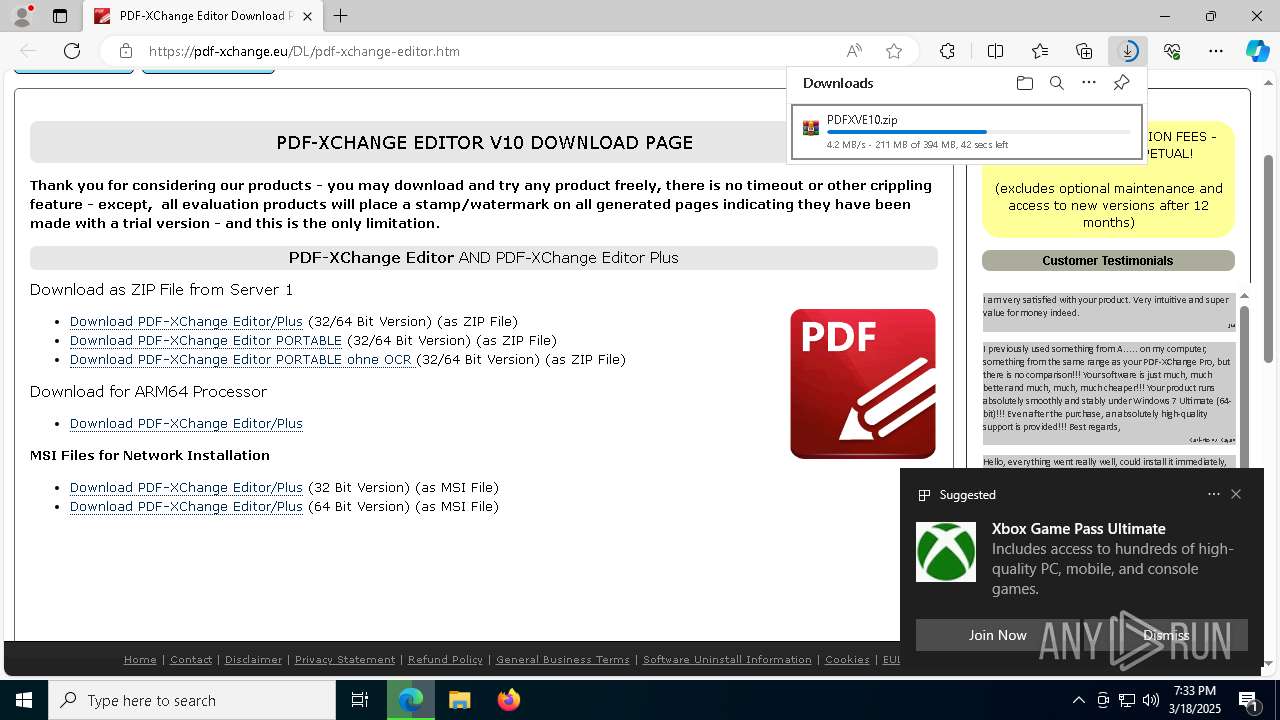The height and width of the screenshot is (720, 1280).
Task: Open the Suggested notification options menu
Action: pyautogui.click(x=1213, y=494)
